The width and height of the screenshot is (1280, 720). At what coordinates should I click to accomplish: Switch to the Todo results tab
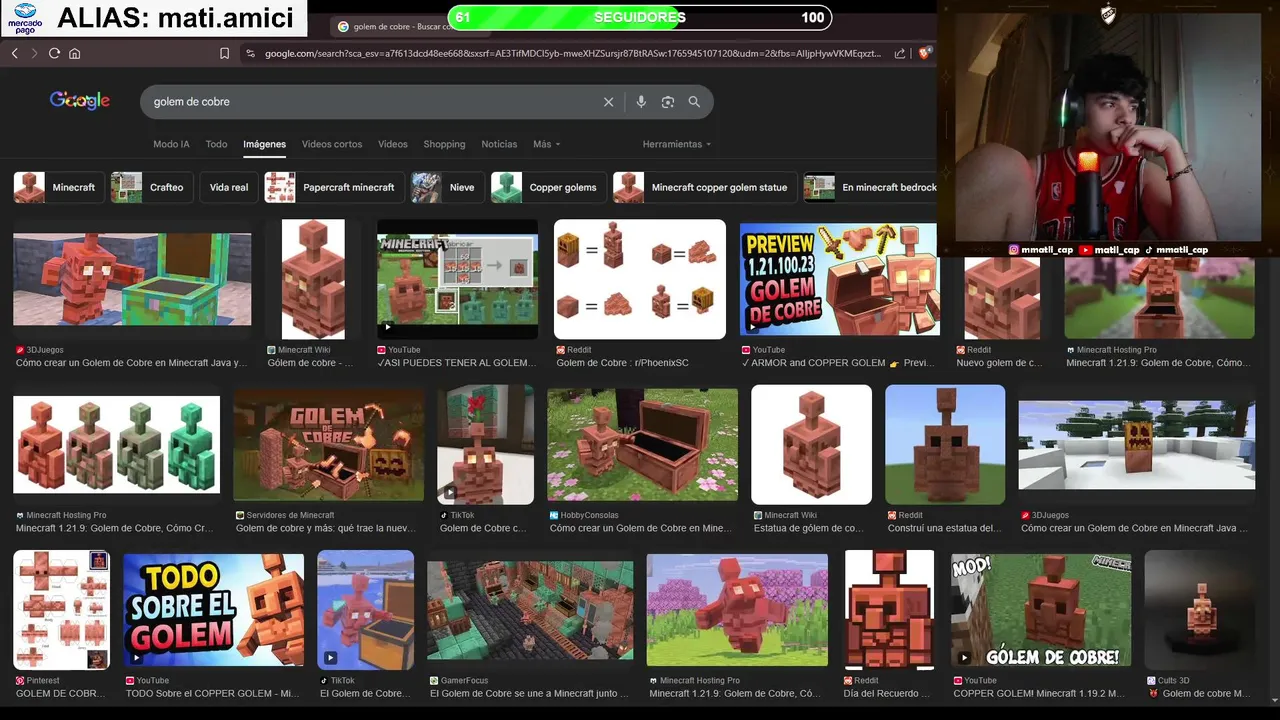(x=216, y=144)
